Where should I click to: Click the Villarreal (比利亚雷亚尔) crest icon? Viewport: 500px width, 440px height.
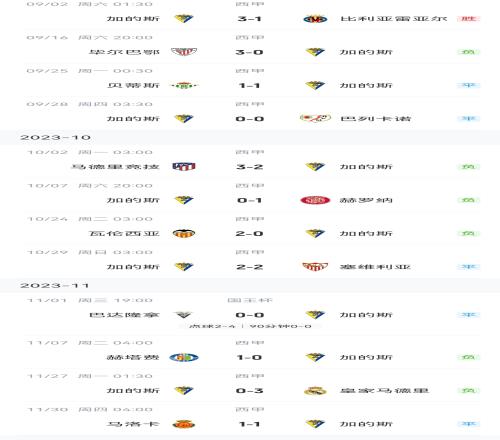point(315,19)
